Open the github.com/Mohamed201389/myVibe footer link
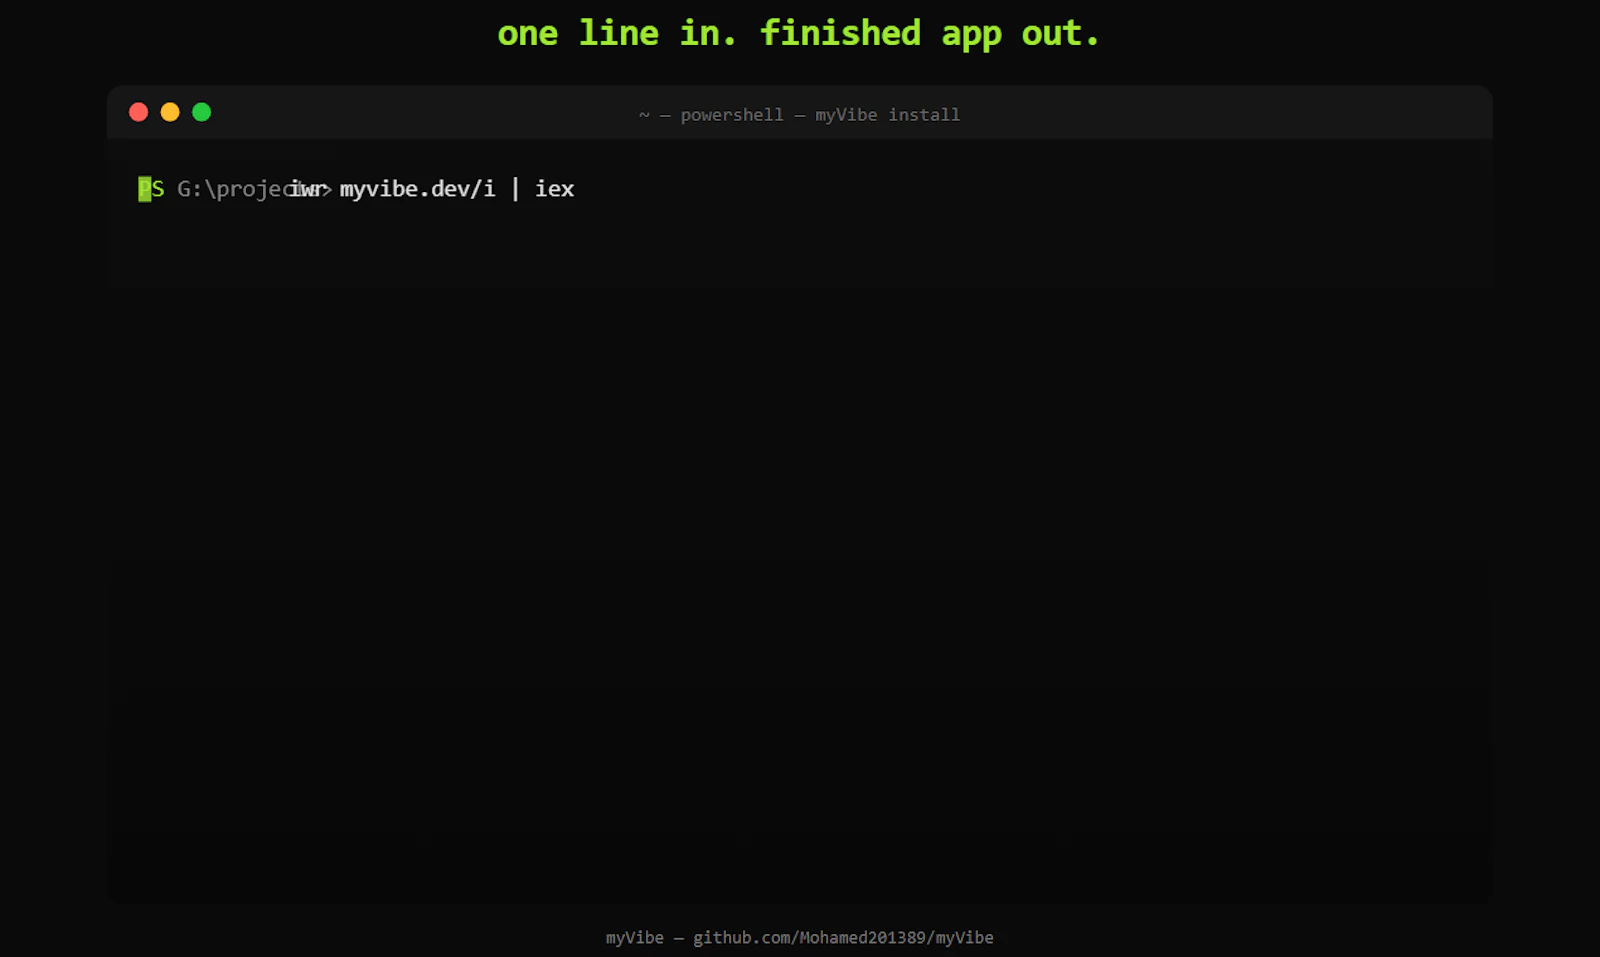This screenshot has height=957, width=1600. coord(843,938)
